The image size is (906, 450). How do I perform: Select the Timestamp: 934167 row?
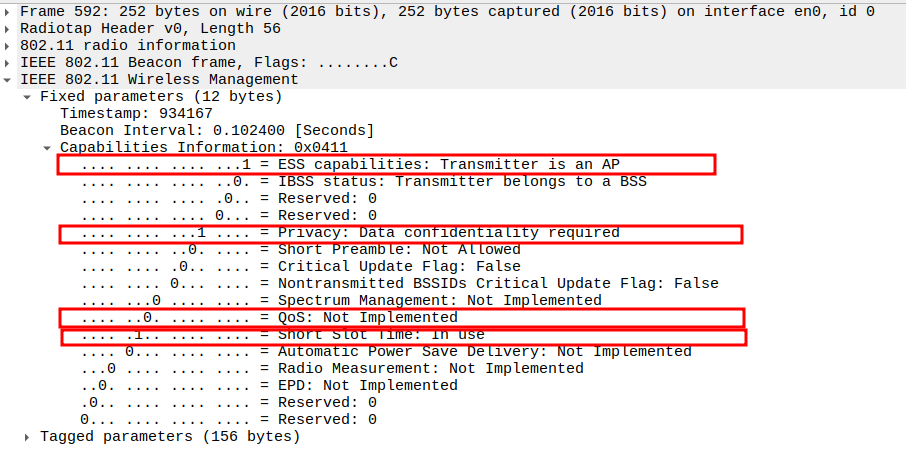coord(136,113)
